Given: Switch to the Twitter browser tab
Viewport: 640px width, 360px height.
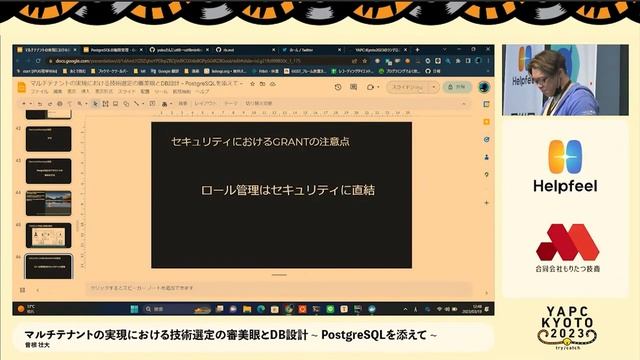Looking at the screenshot, I should (x=310, y=50).
